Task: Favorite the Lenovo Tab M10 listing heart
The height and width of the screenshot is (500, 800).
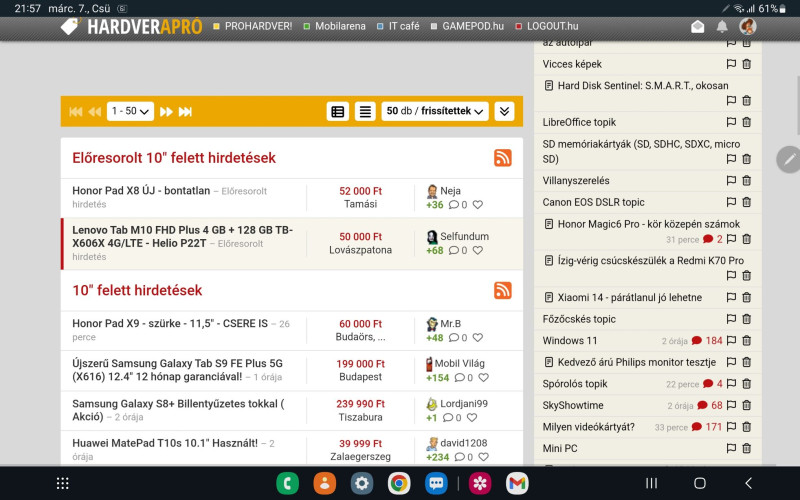Action: [x=478, y=251]
